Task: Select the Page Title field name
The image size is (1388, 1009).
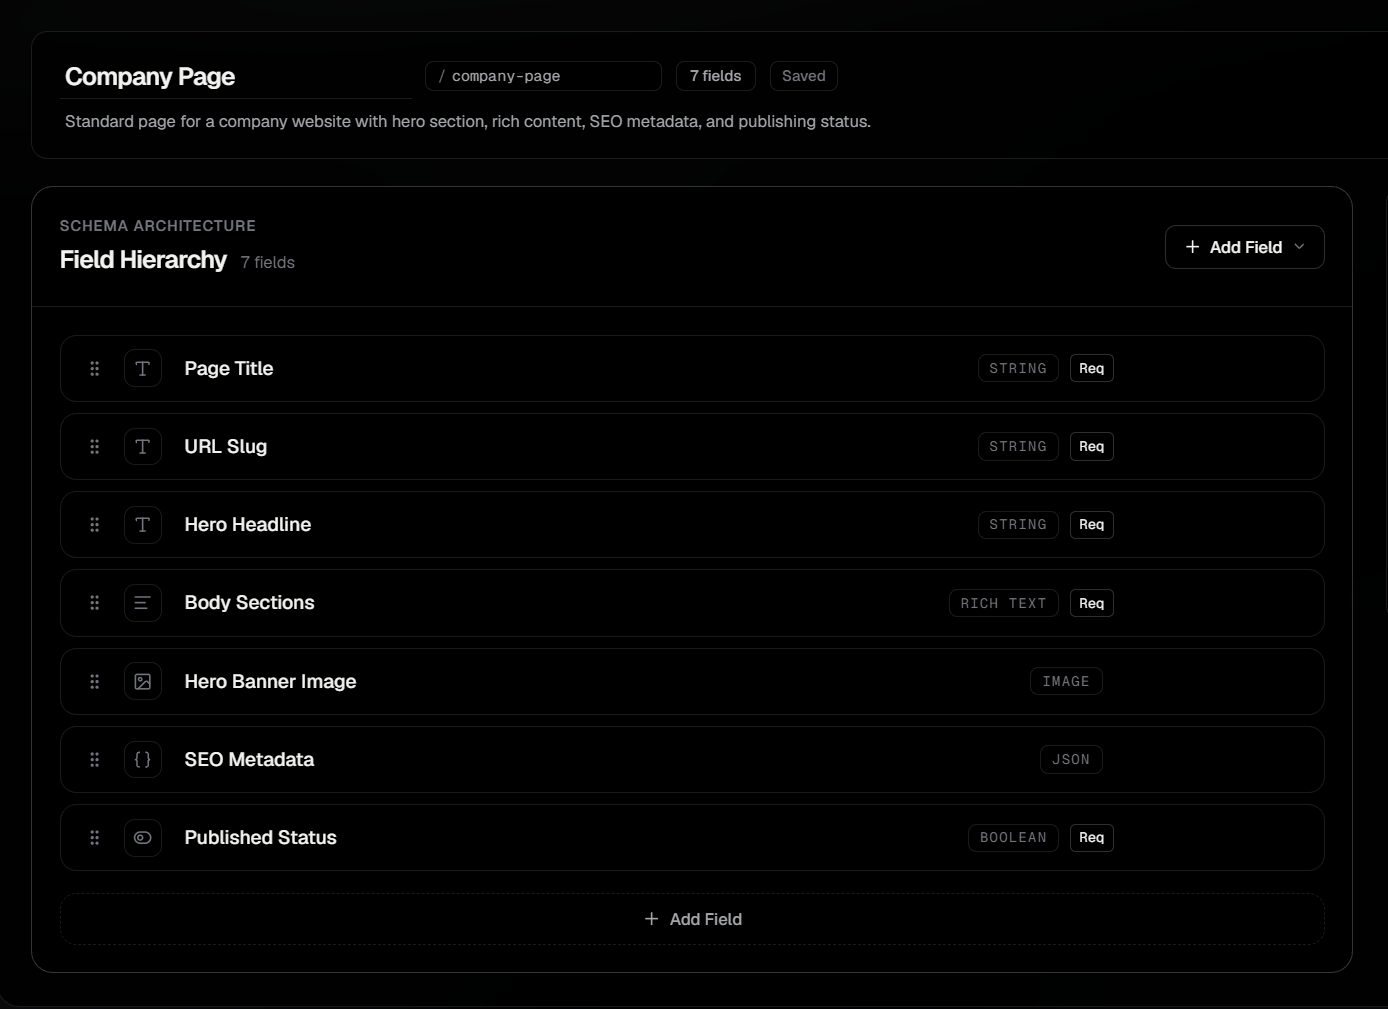Action: (x=229, y=369)
